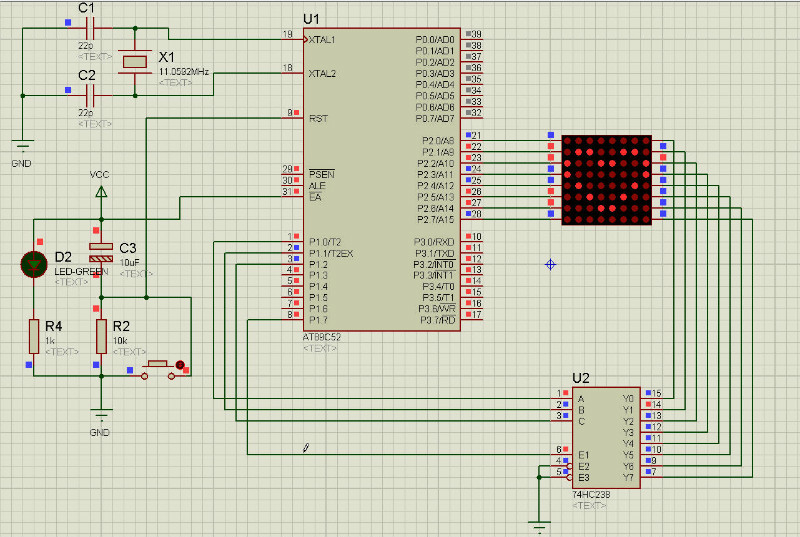
Task: Select resistor R4 body
Action: tap(35, 336)
